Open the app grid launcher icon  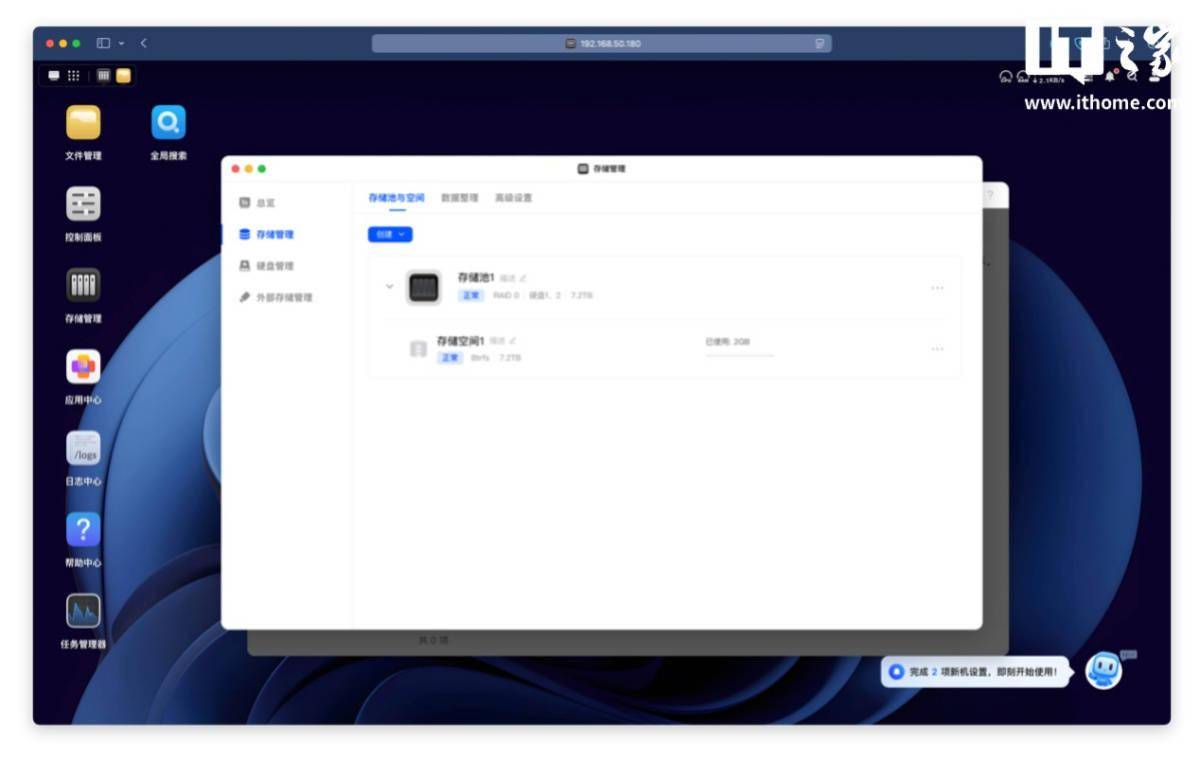pyautogui.click(x=74, y=76)
